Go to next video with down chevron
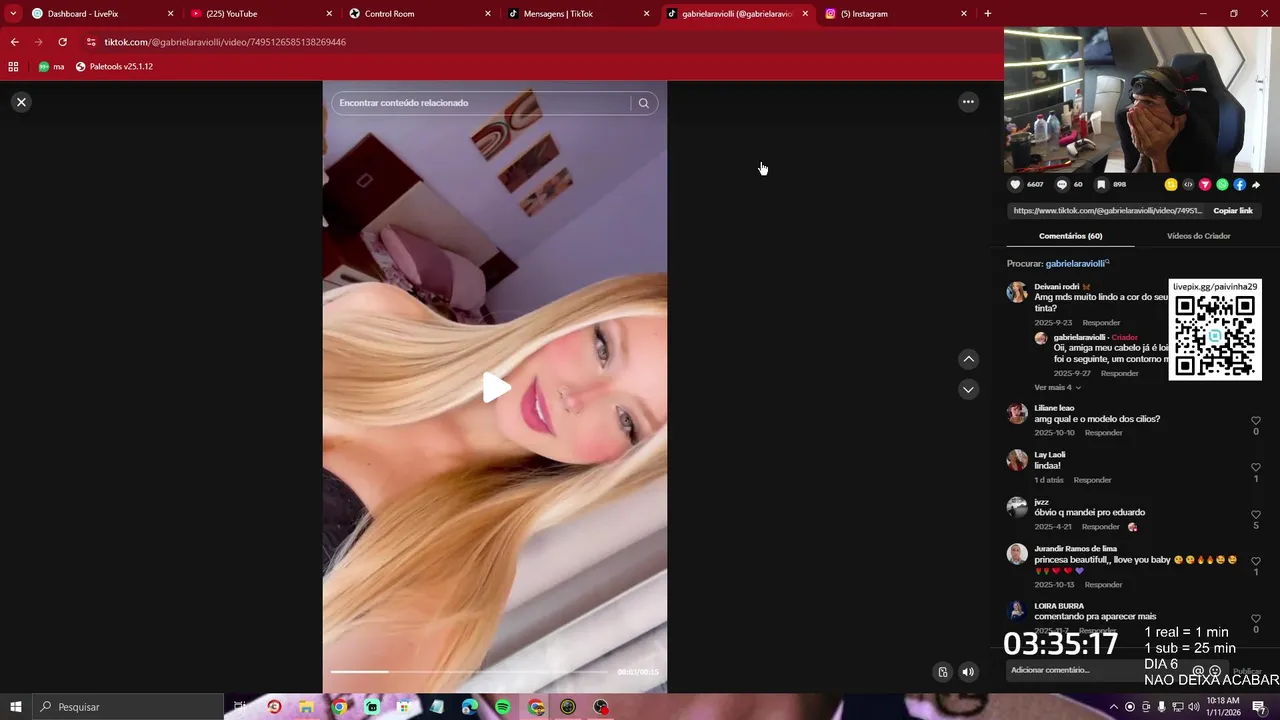Screen dimensions: 1280x720 click(968, 389)
